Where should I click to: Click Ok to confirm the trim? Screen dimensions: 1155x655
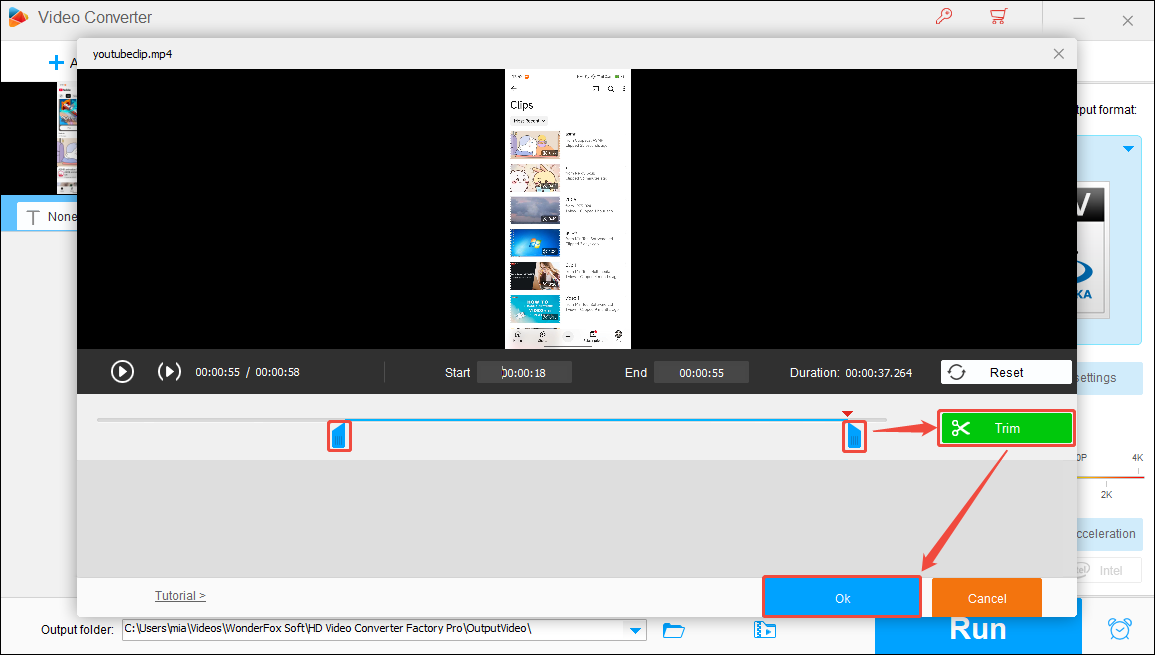click(x=841, y=596)
